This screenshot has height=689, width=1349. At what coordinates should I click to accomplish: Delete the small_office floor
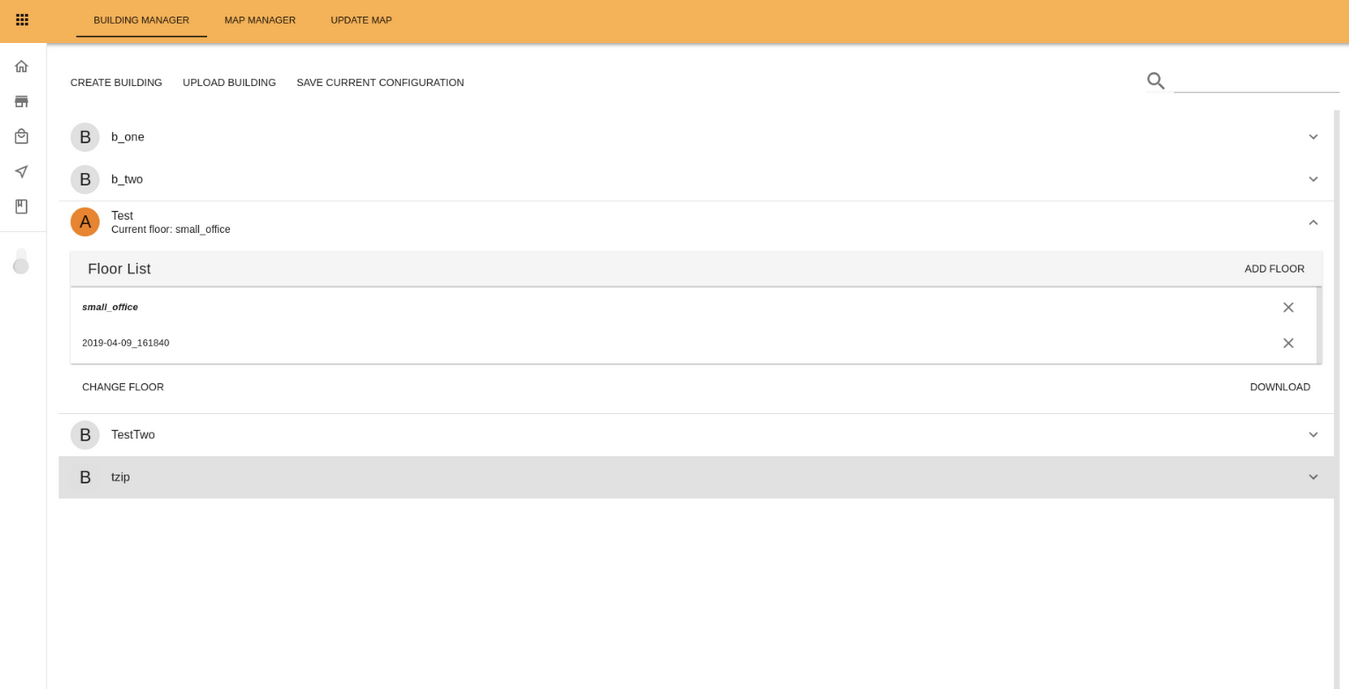click(x=1288, y=307)
